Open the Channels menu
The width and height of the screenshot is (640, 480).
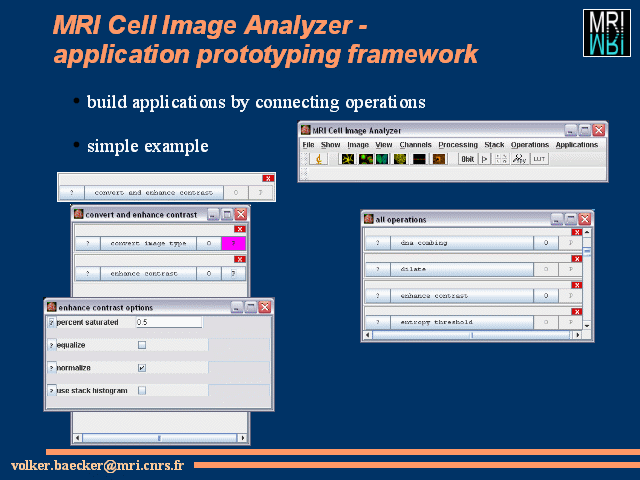coord(416,144)
